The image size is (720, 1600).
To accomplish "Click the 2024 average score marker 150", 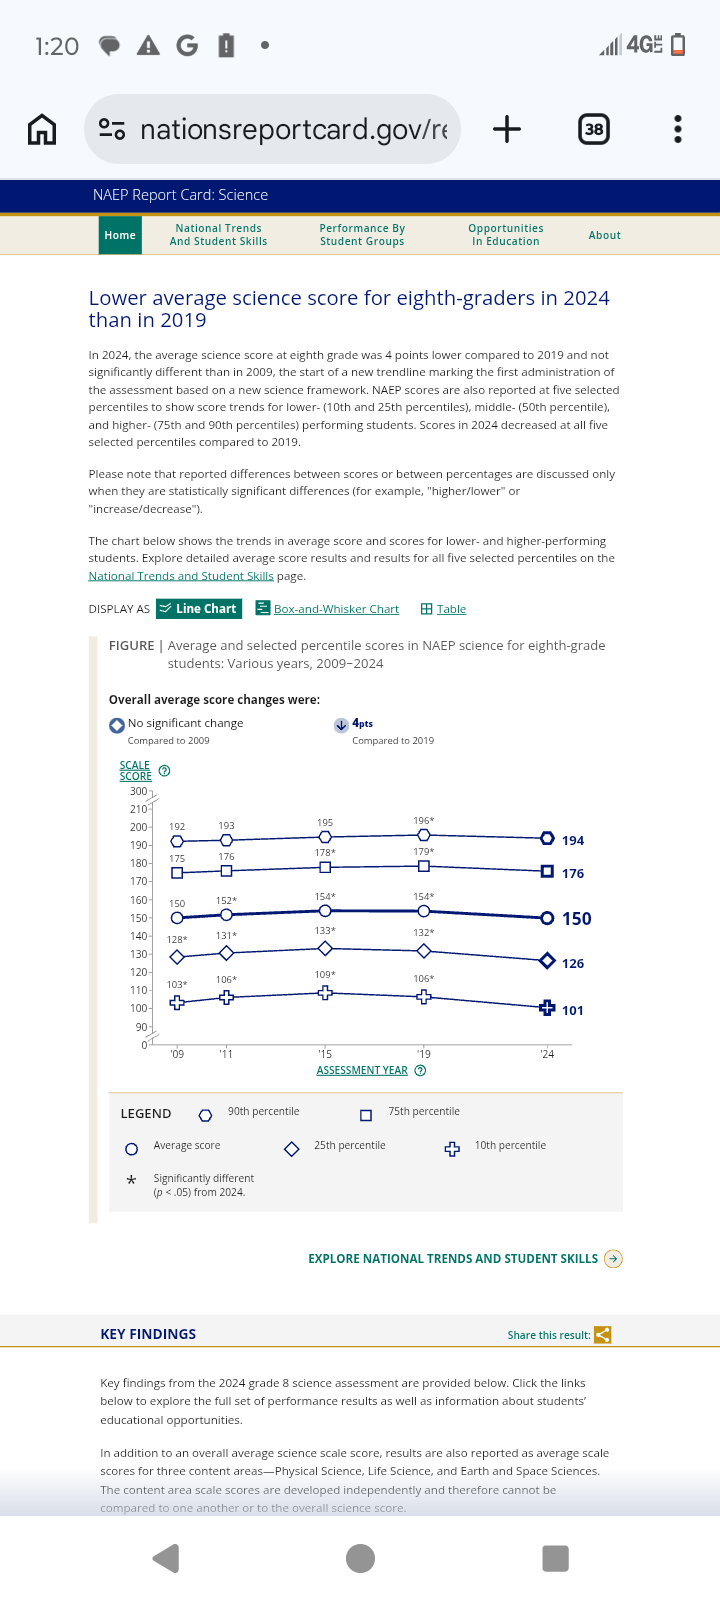I will [547, 918].
